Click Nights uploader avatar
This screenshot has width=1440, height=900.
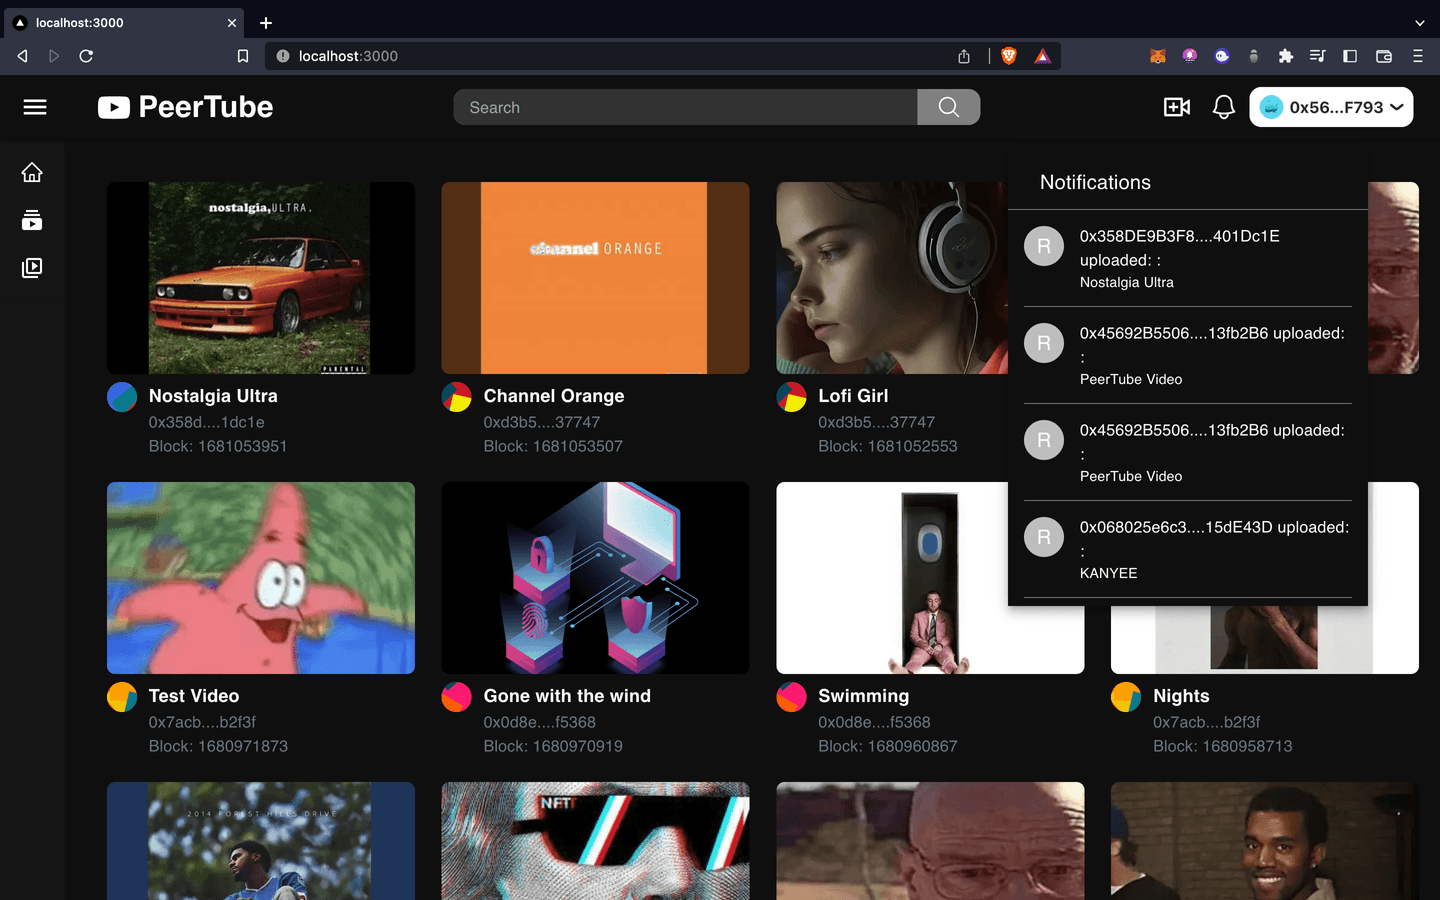click(1126, 697)
